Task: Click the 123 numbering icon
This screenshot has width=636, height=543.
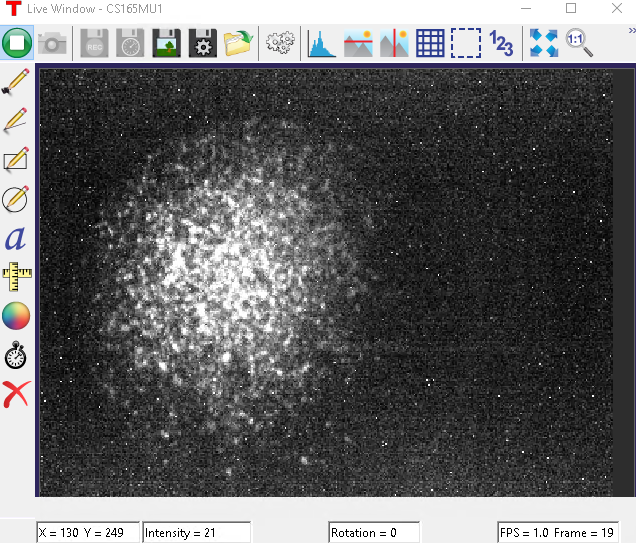Action: point(501,43)
